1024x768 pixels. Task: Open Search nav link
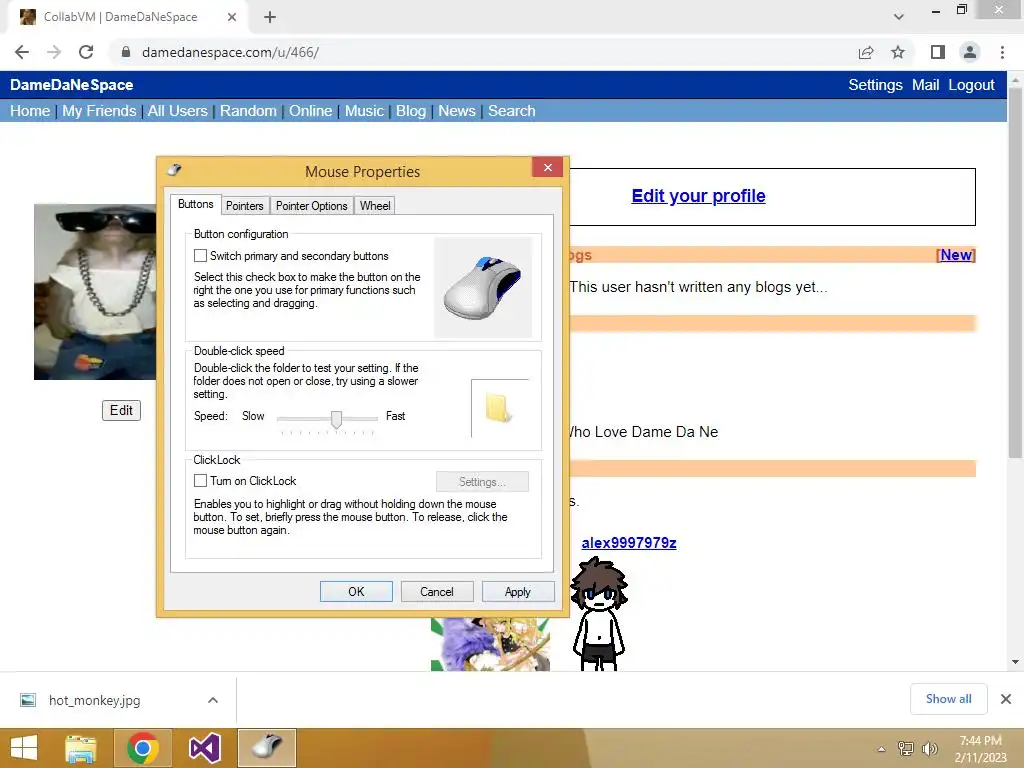pyautogui.click(x=512, y=111)
